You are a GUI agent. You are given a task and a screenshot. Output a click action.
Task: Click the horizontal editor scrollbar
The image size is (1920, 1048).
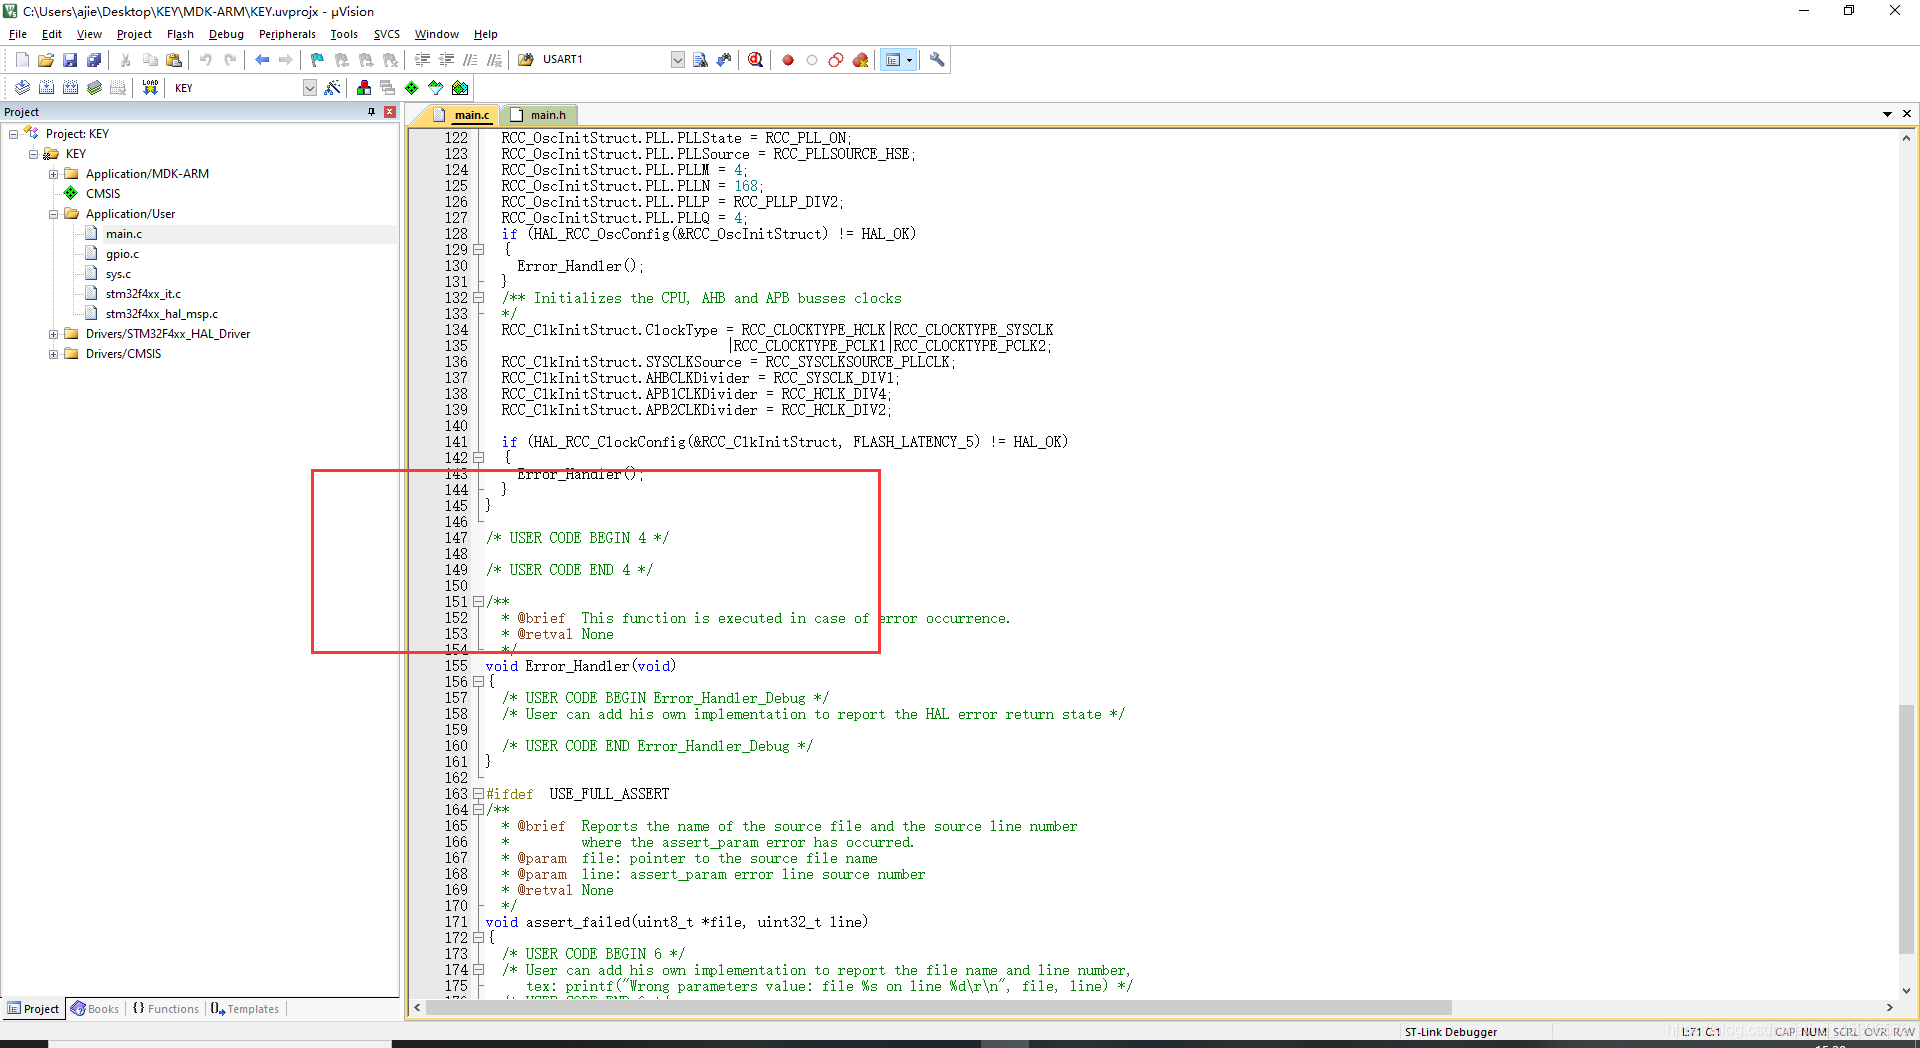[938, 1008]
